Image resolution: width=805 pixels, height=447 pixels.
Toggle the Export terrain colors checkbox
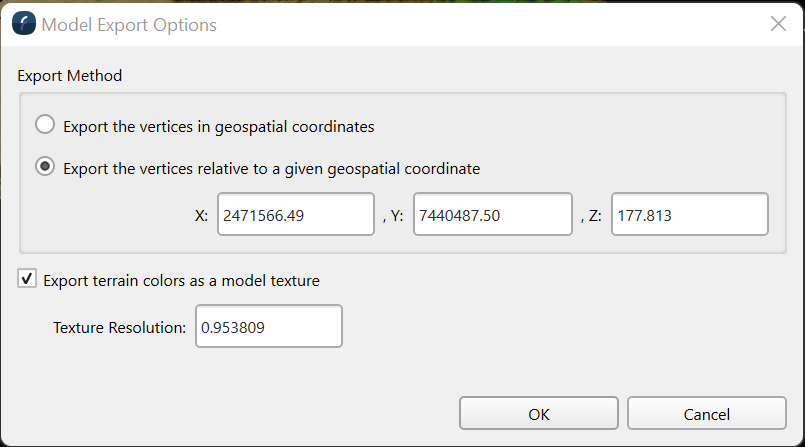click(27, 280)
